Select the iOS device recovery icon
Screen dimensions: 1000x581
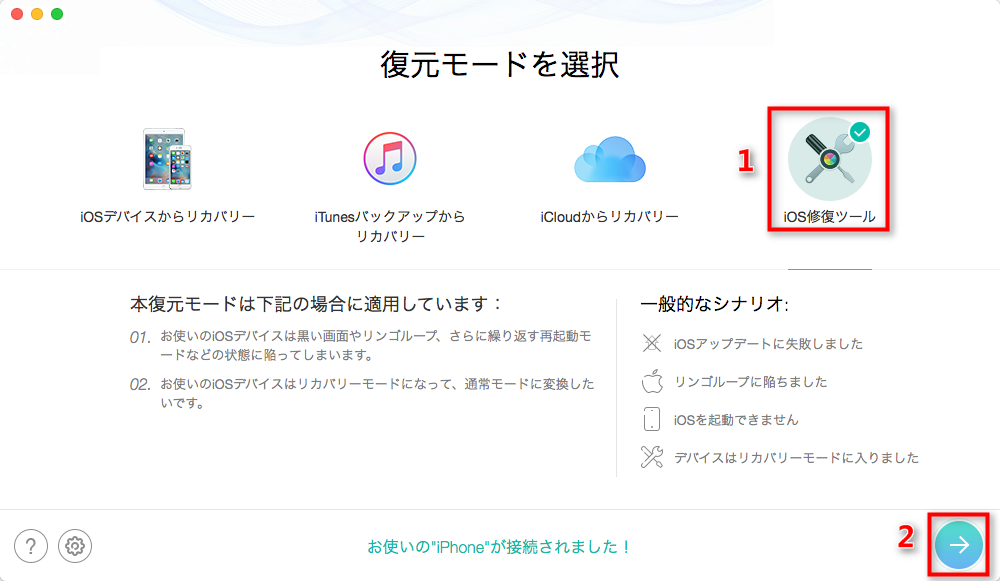coord(168,159)
